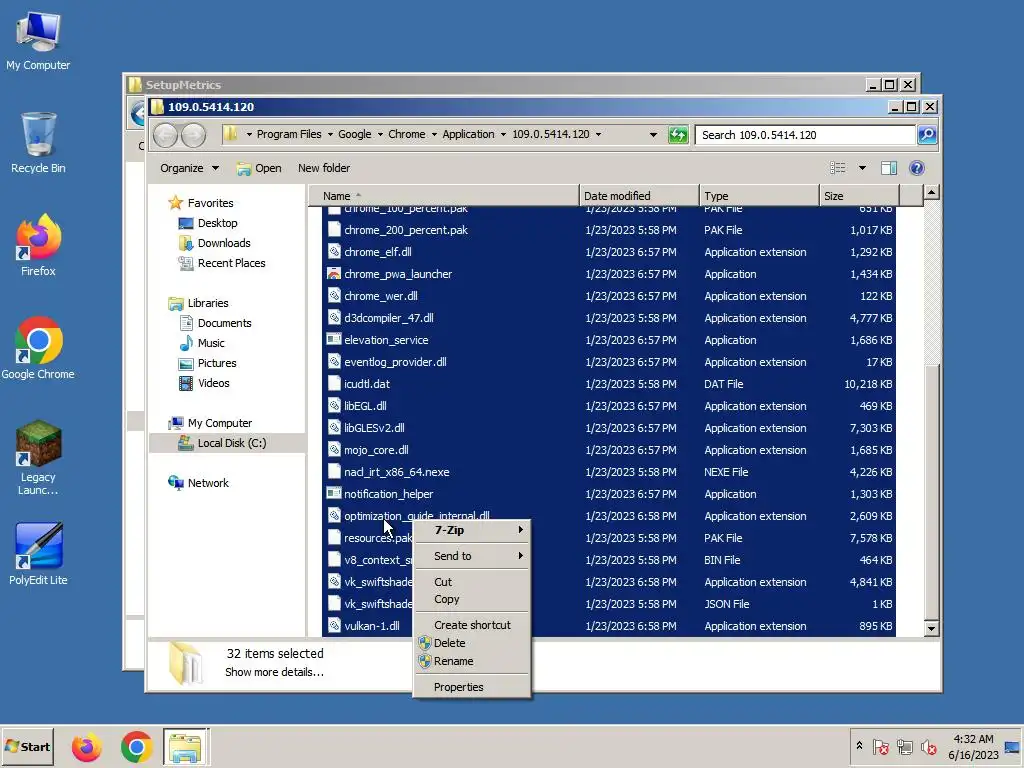The image size is (1024, 768).
Task: Select the notification_helper application icon
Action: click(334, 494)
